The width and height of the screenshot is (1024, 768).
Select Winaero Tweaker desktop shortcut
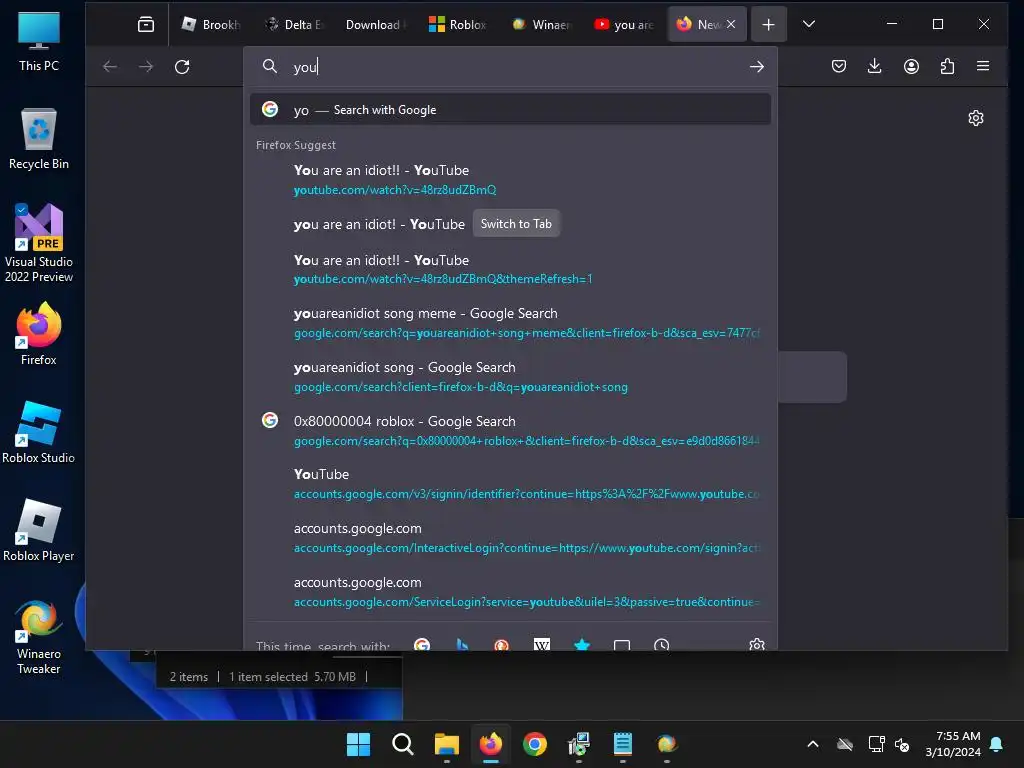(39, 637)
